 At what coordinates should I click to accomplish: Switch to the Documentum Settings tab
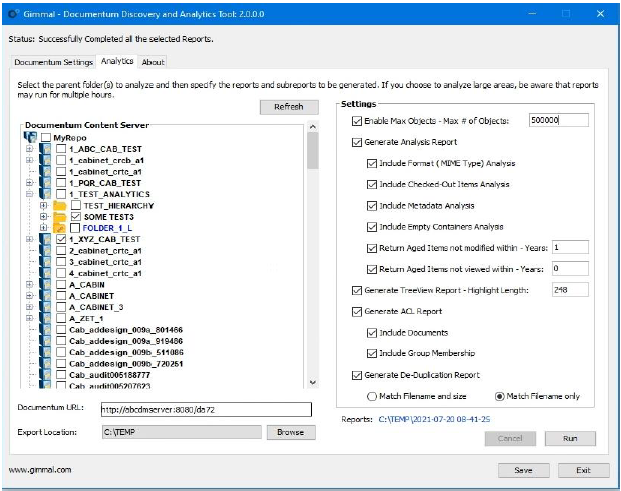pyautogui.click(x=53, y=62)
